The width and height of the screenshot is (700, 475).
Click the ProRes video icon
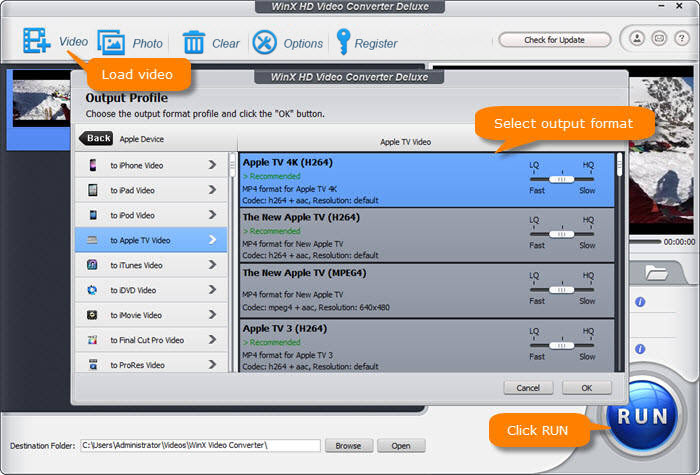tap(92, 364)
